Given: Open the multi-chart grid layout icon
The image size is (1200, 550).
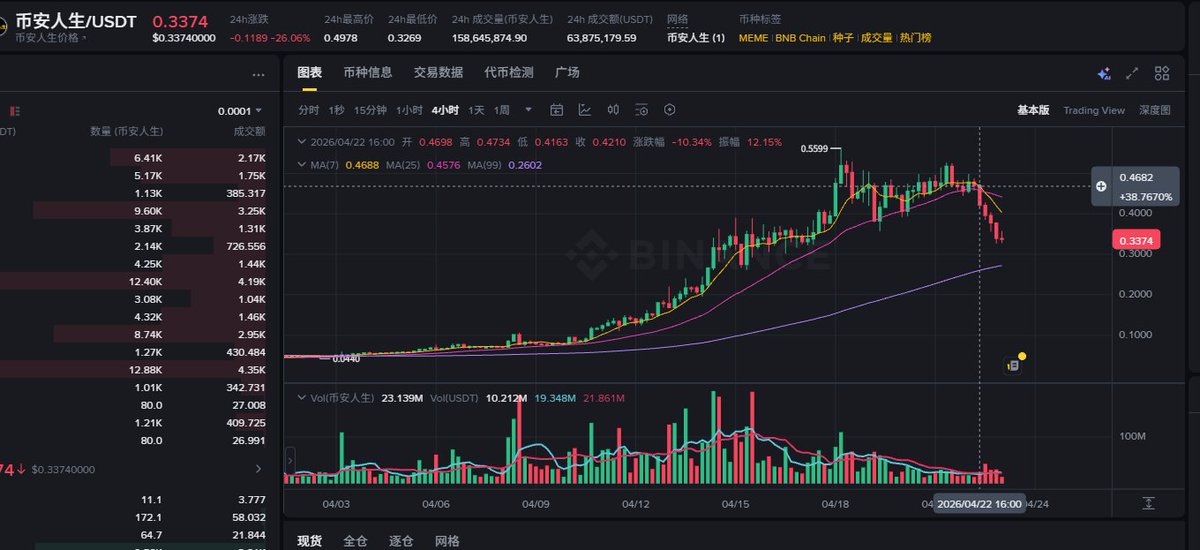Looking at the screenshot, I should coord(1162,73).
